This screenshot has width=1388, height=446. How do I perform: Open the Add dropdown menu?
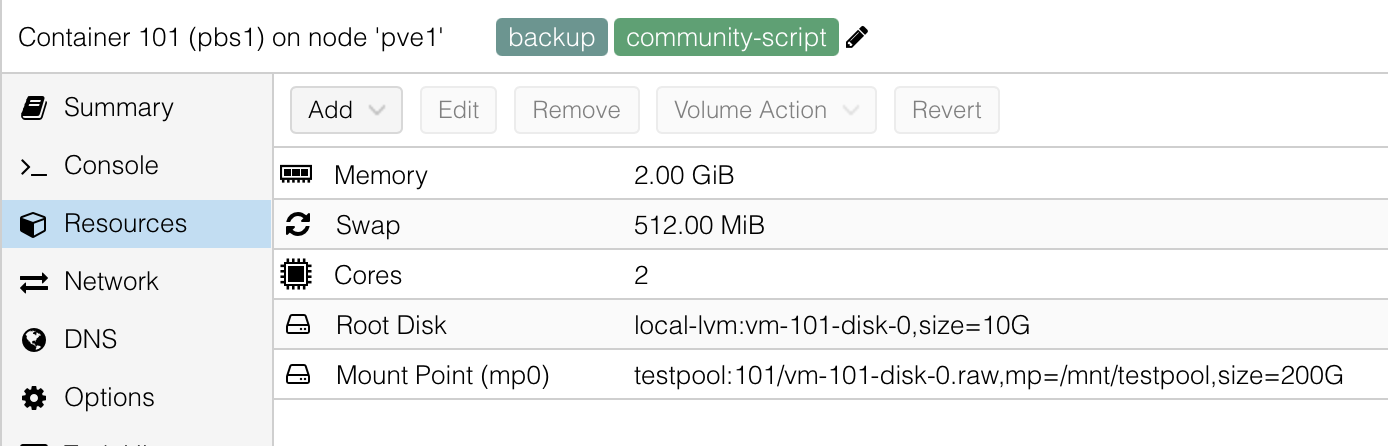click(x=346, y=110)
